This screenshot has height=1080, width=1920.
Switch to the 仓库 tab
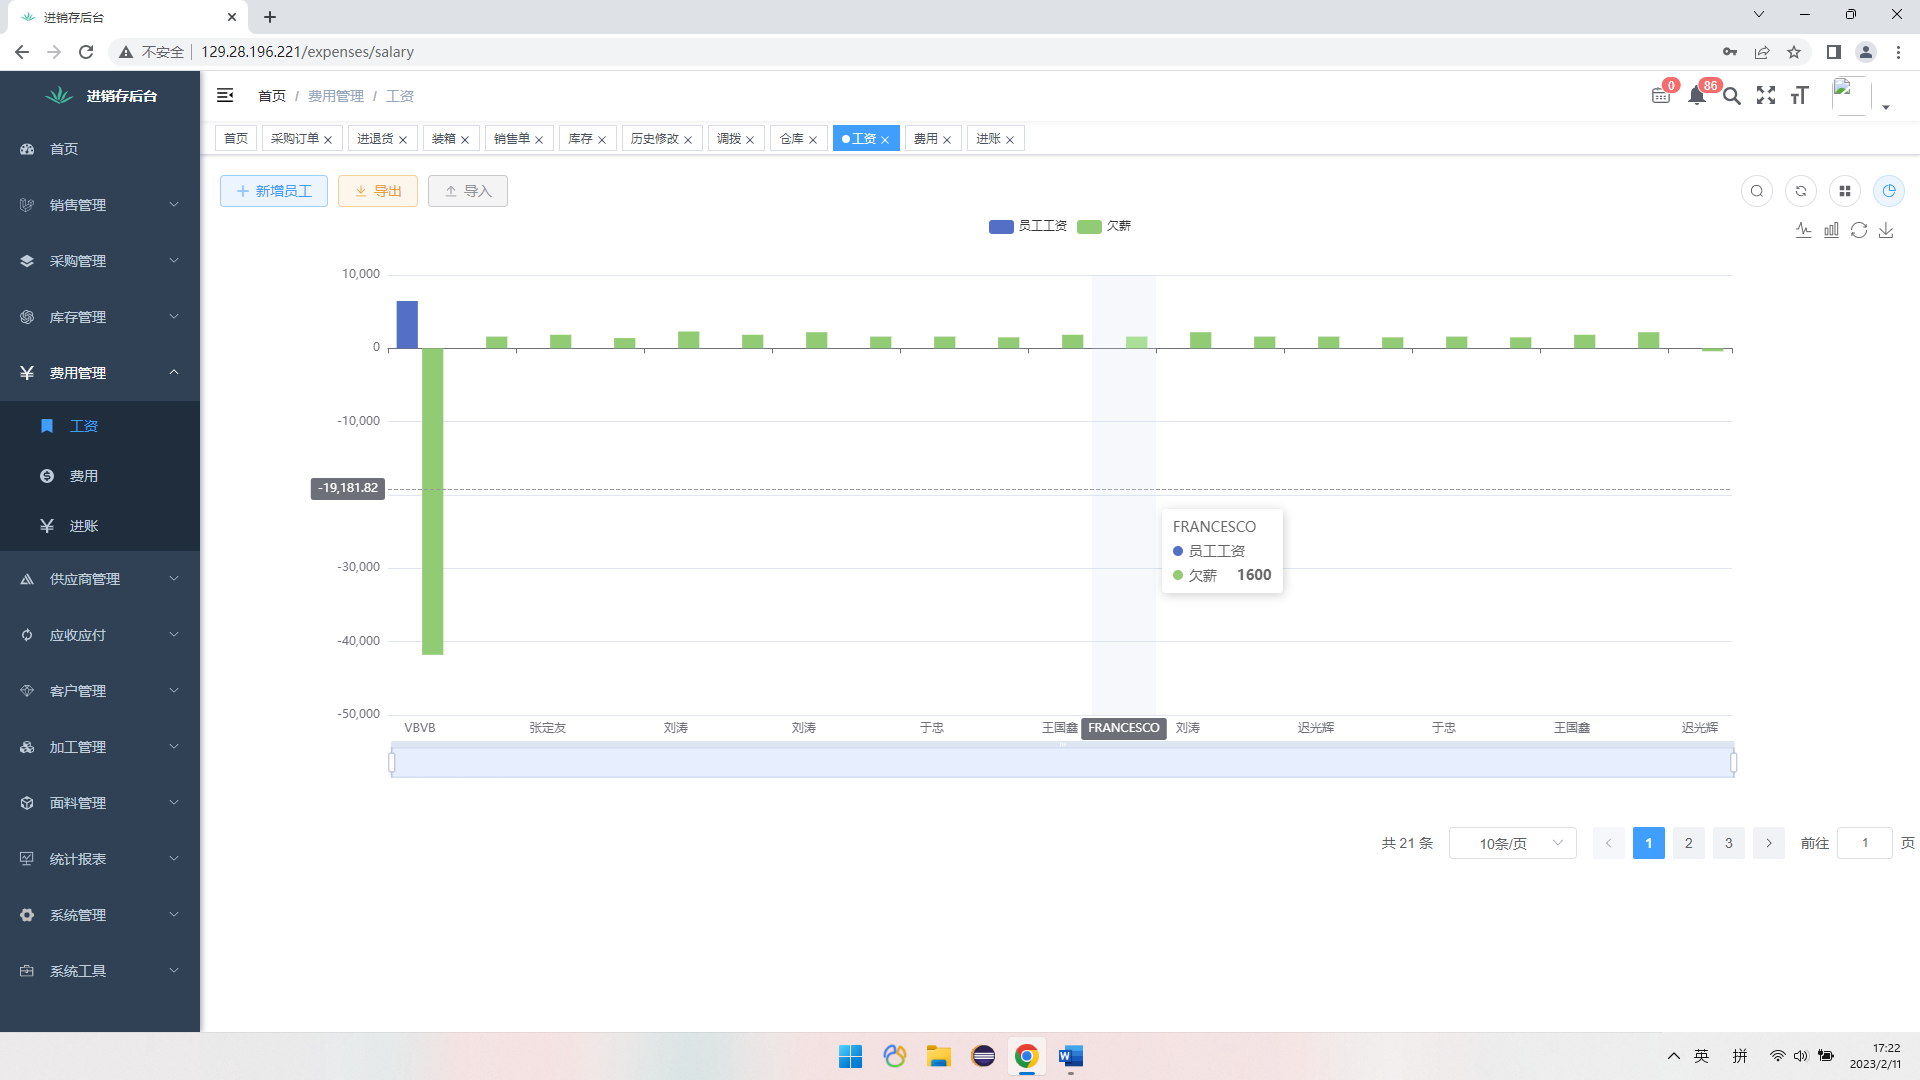(x=791, y=139)
